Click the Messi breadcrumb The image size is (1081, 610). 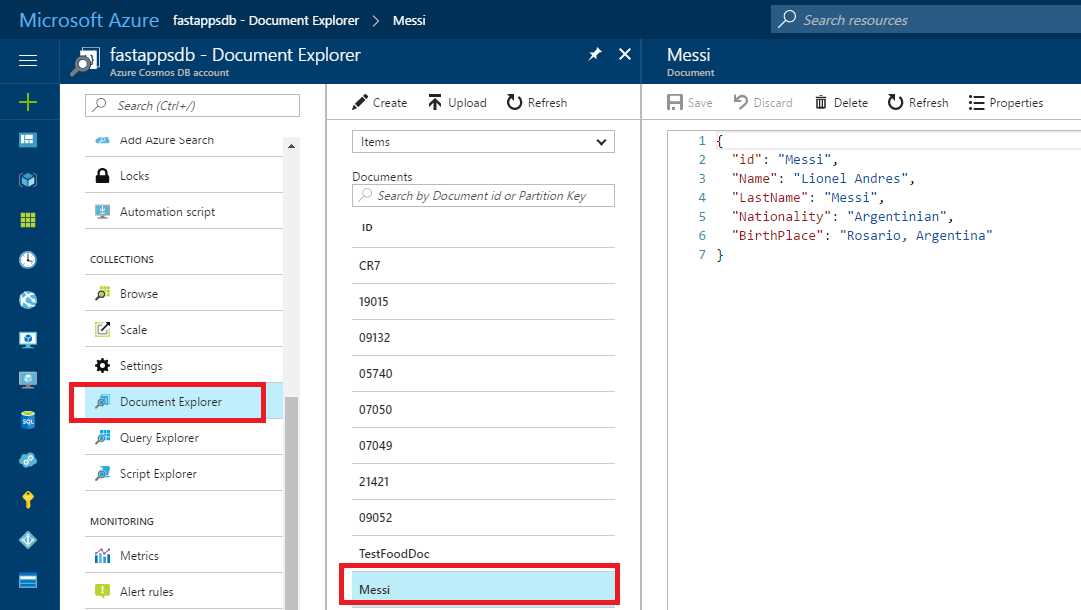pyautogui.click(x=409, y=21)
